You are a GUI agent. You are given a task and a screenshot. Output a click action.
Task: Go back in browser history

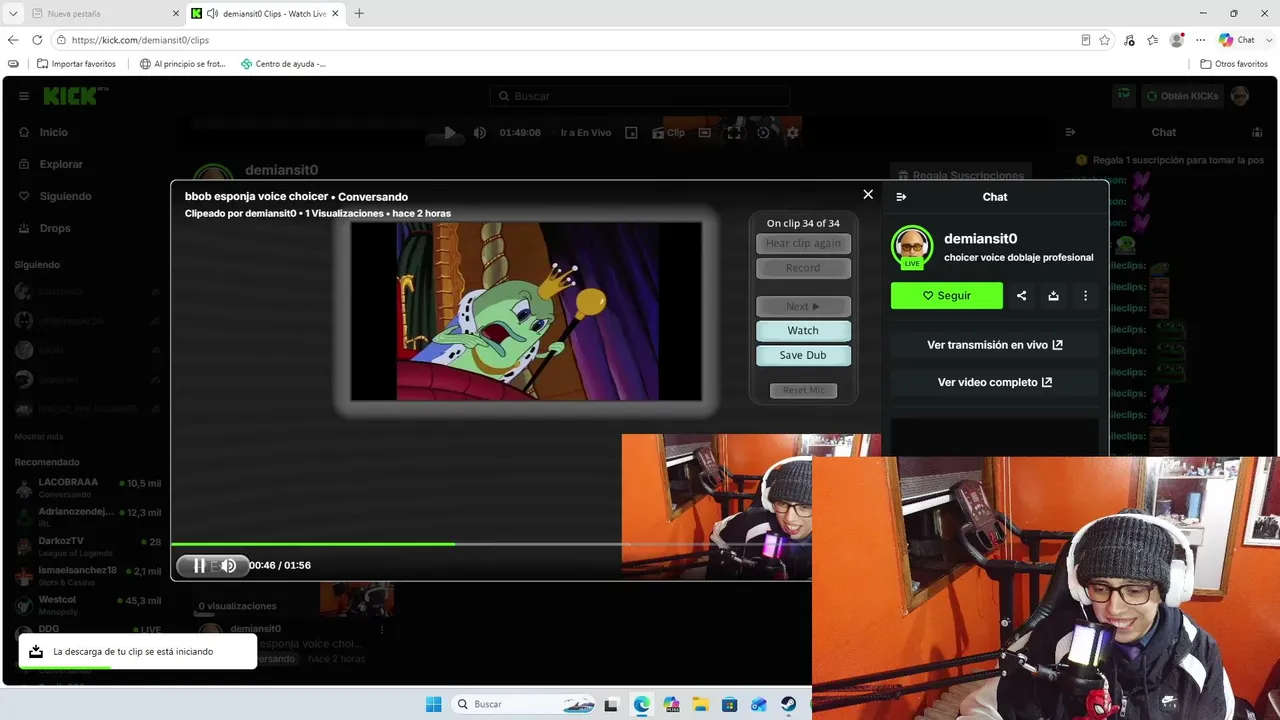(13, 40)
